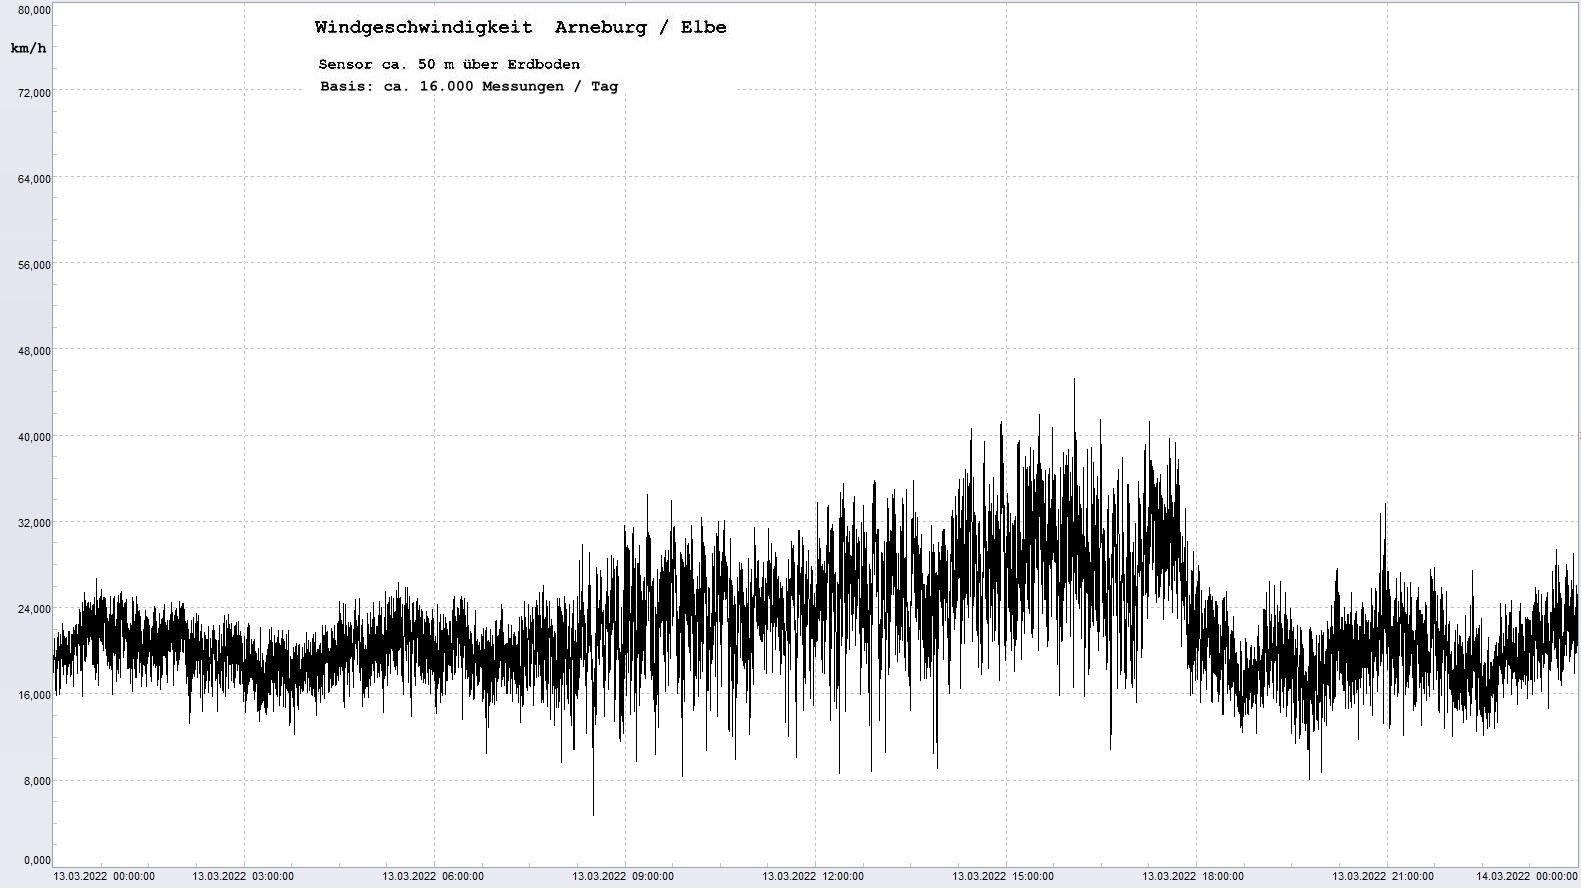Pick the 48,000 y-axis label
The width and height of the screenshot is (1581, 889).
[x=34, y=351]
